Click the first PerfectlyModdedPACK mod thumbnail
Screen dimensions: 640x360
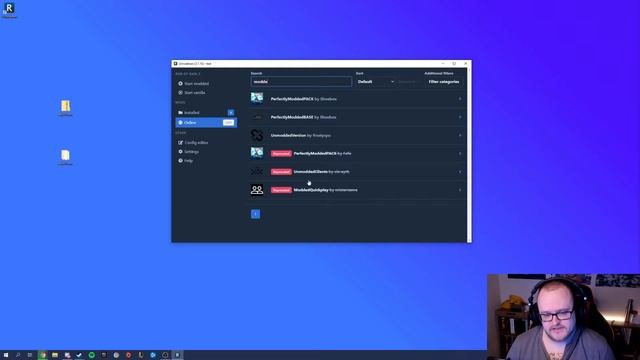[x=257, y=98]
